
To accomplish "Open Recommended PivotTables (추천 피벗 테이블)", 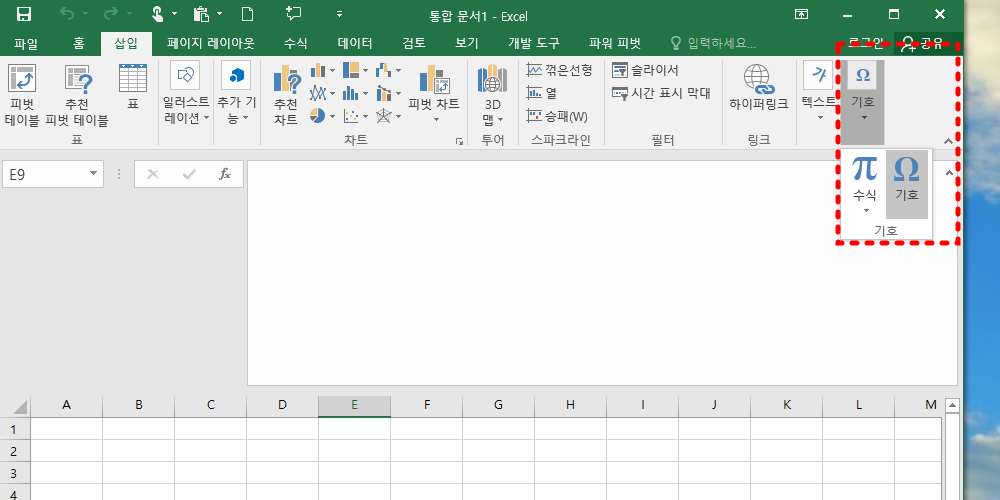I will click(x=77, y=95).
